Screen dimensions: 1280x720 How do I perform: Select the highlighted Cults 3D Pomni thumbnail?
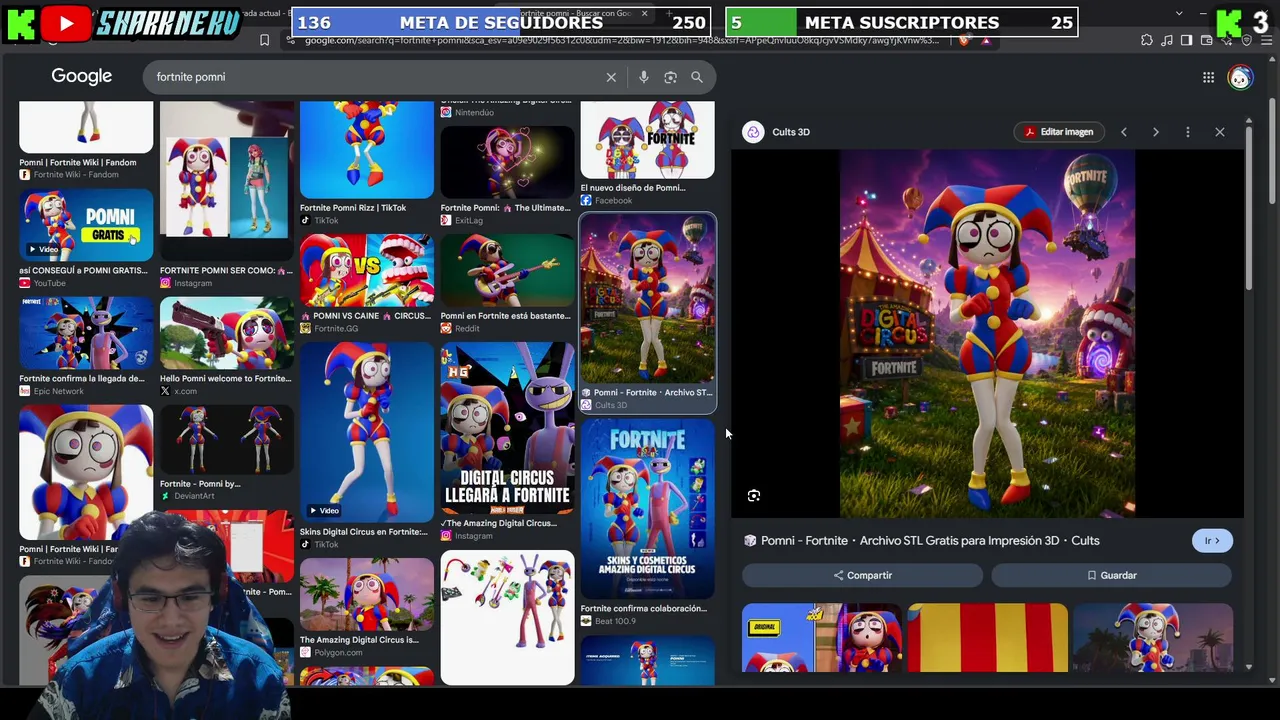648,299
